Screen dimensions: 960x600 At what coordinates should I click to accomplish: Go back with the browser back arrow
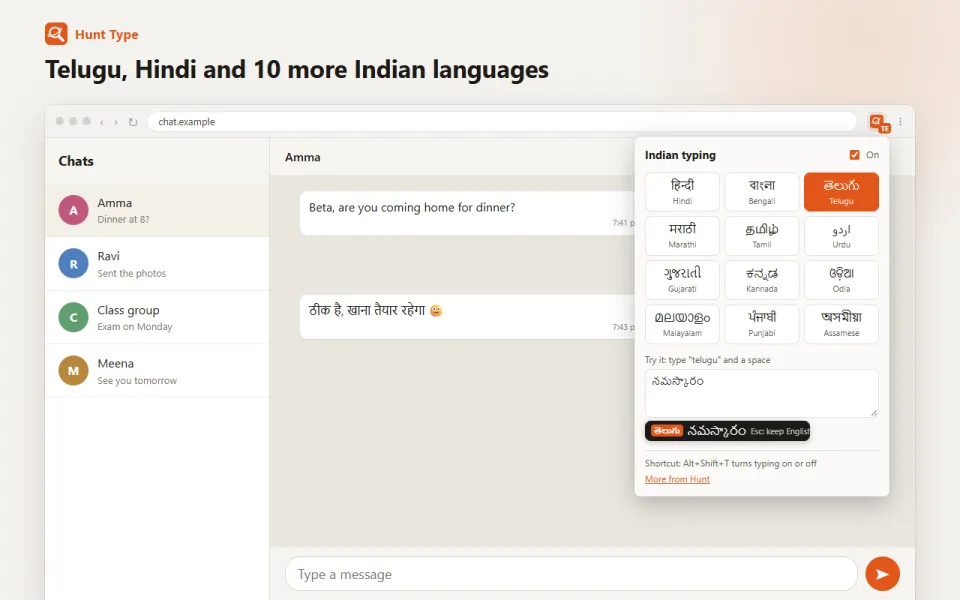click(102, 122)
